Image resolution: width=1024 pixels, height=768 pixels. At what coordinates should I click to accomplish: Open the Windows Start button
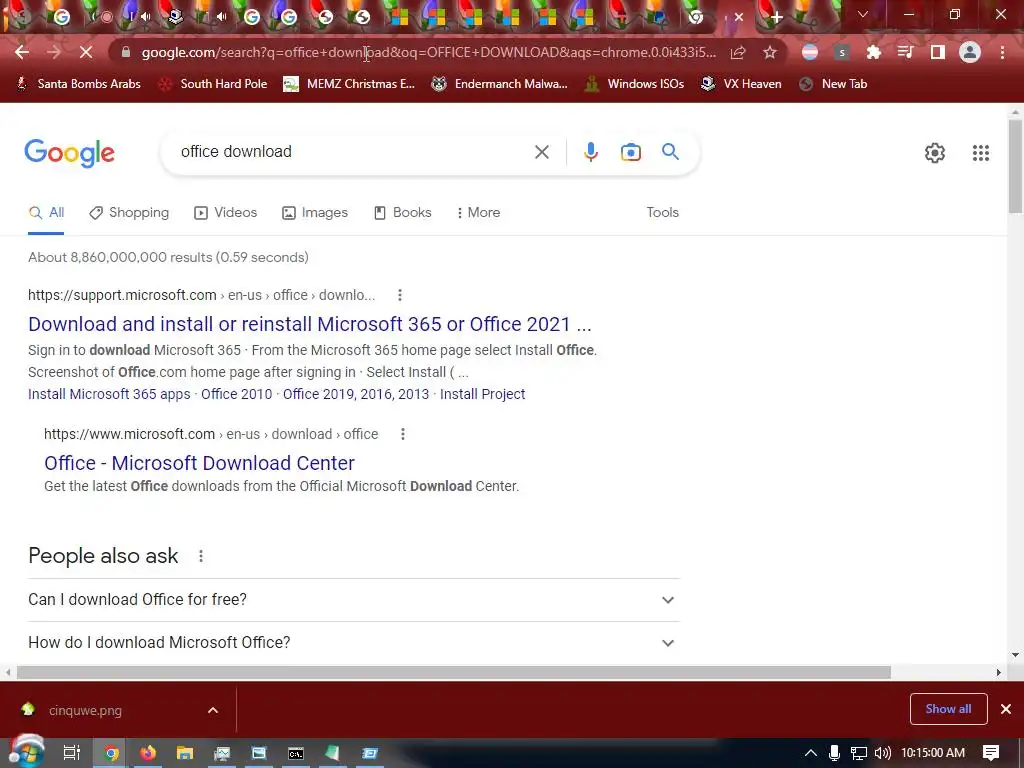(25, 753)
